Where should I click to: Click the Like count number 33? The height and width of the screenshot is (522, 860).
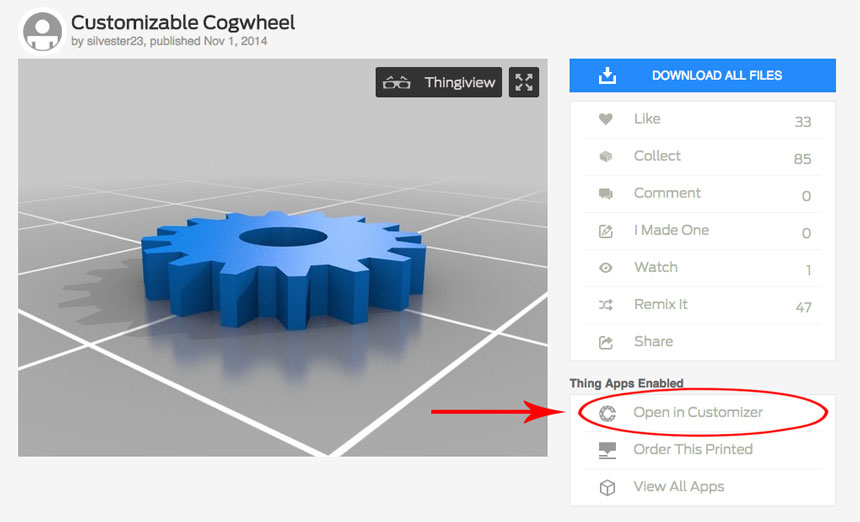(802, 122)
